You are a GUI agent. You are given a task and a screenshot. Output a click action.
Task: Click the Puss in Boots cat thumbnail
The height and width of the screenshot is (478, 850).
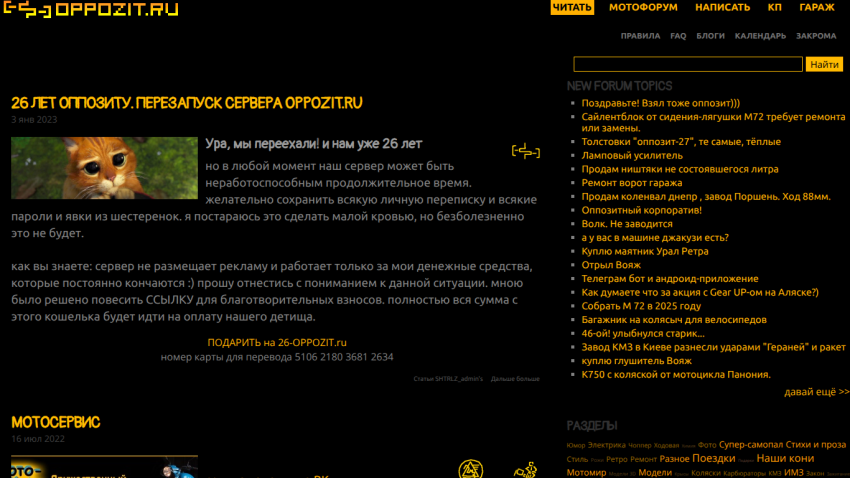tap(105, 167)
